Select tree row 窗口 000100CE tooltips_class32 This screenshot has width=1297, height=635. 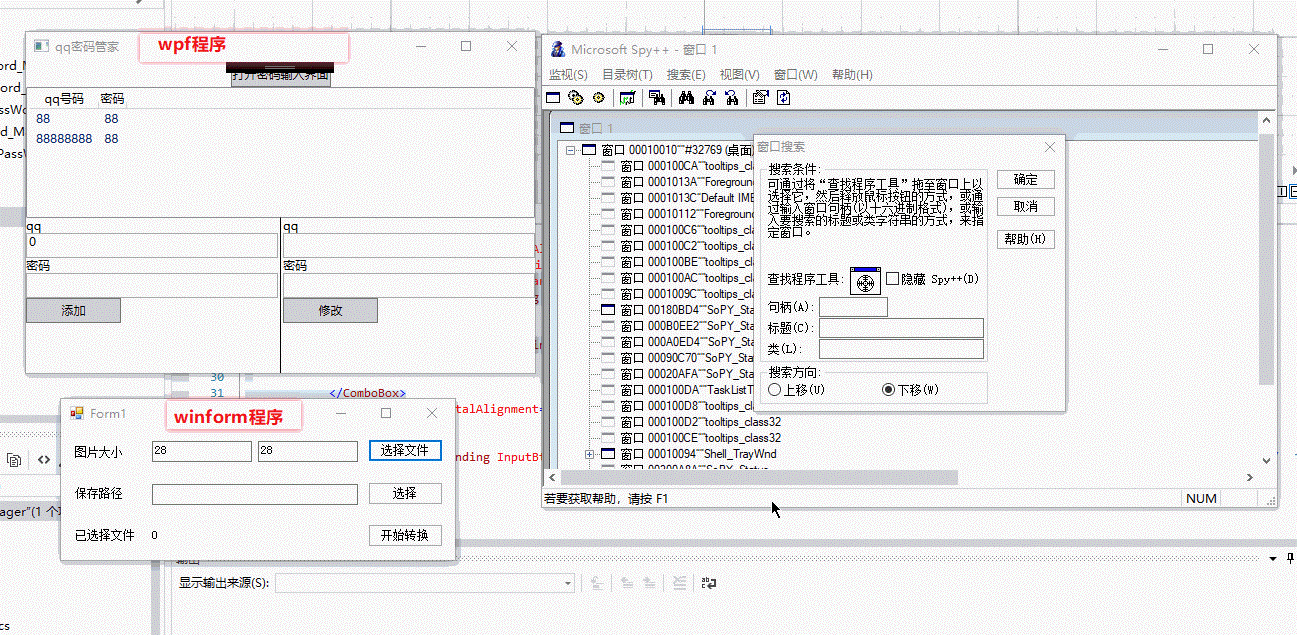(701, 438)
